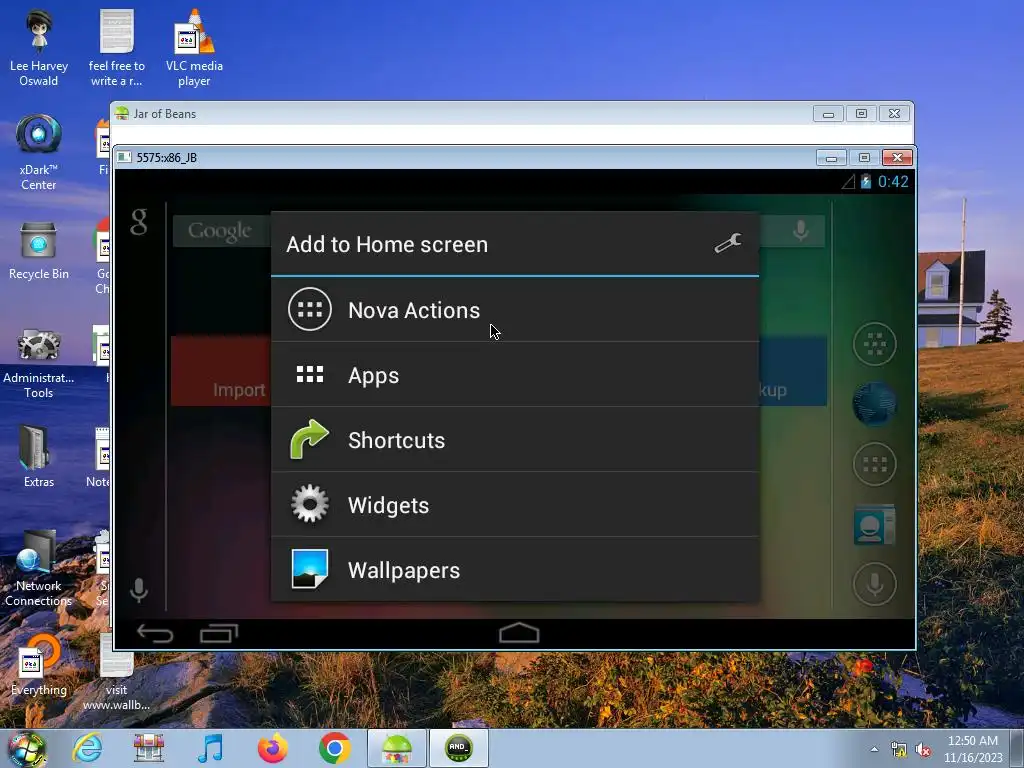The height and width of the screenshot is (768, 1024).
Task: Launch Firefox from the taskbar
Action: click(272, 748)
